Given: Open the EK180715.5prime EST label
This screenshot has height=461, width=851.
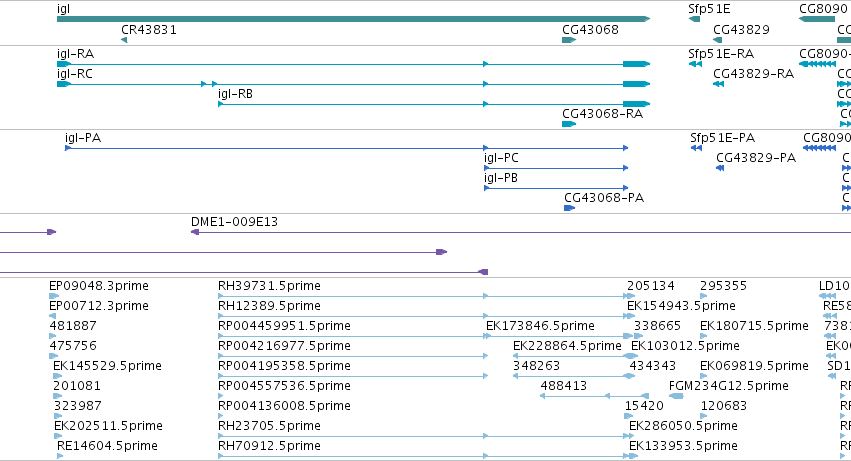Looking at the screenshot, I should click(754, 326).
